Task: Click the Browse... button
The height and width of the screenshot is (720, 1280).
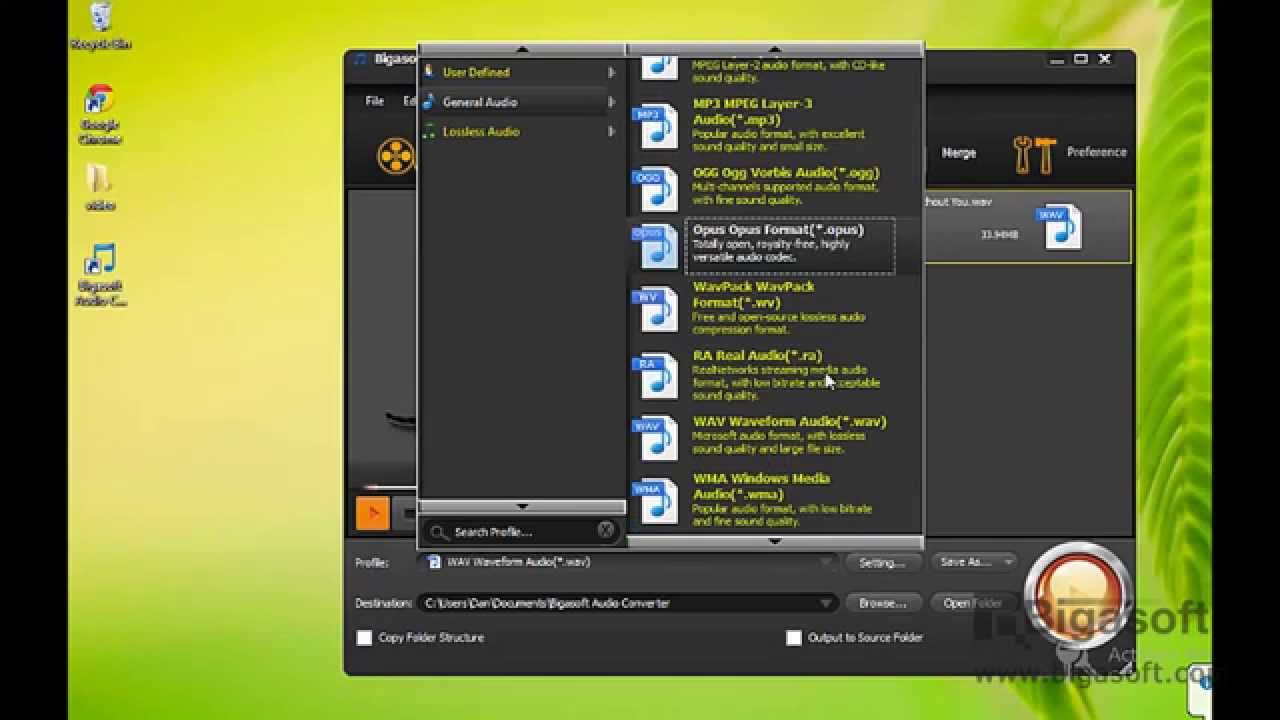Action: [882, 603]
